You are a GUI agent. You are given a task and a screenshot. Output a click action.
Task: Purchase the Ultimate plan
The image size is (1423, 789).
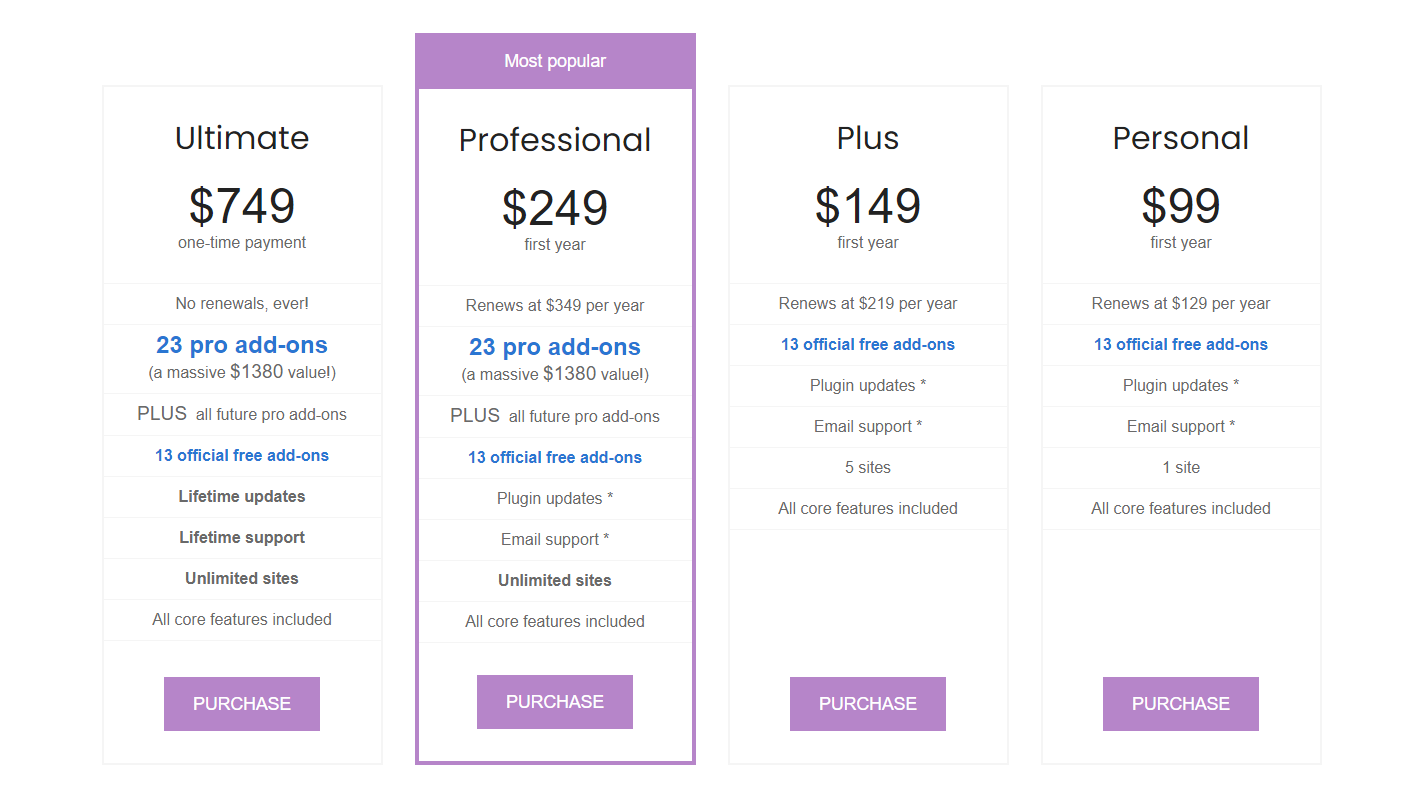pyautogui.click(x=242, y=704)
